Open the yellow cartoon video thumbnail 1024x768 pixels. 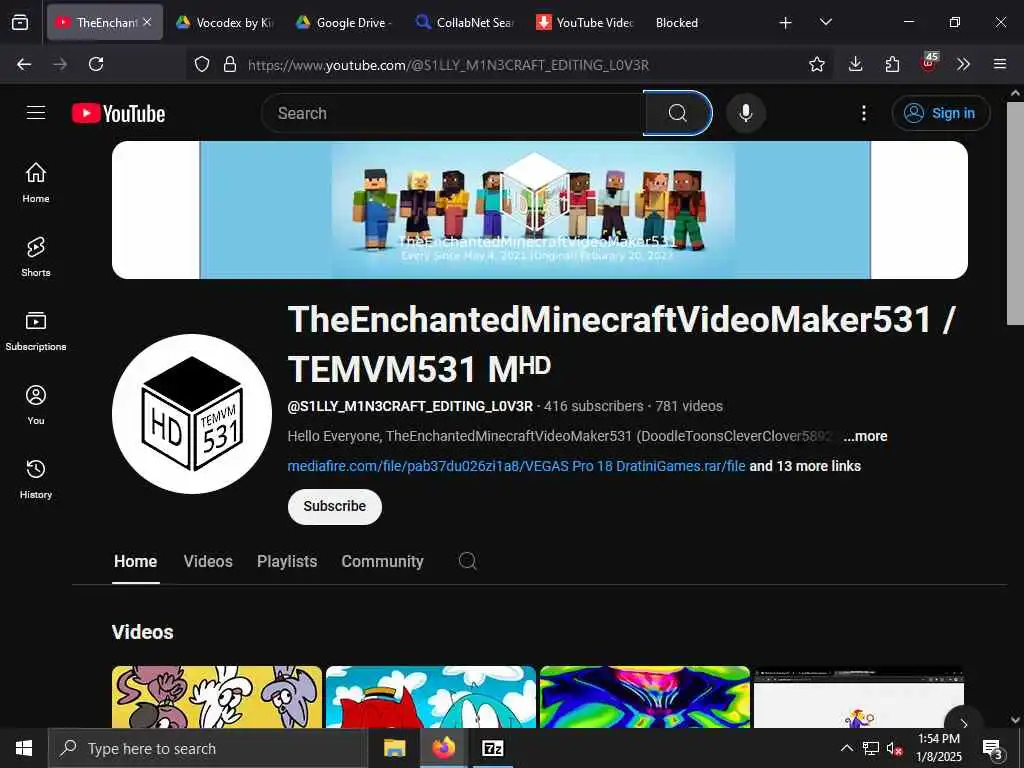pos(217,697)
